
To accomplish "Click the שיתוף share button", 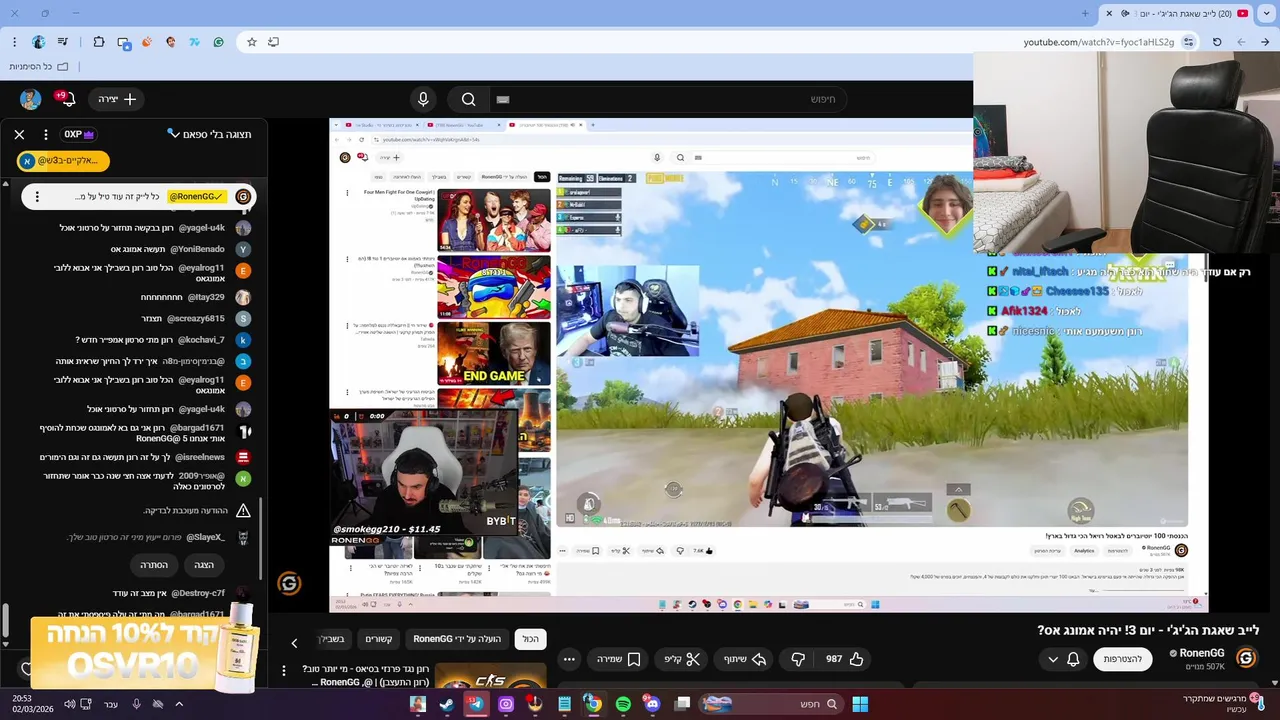I will (743, 659).
